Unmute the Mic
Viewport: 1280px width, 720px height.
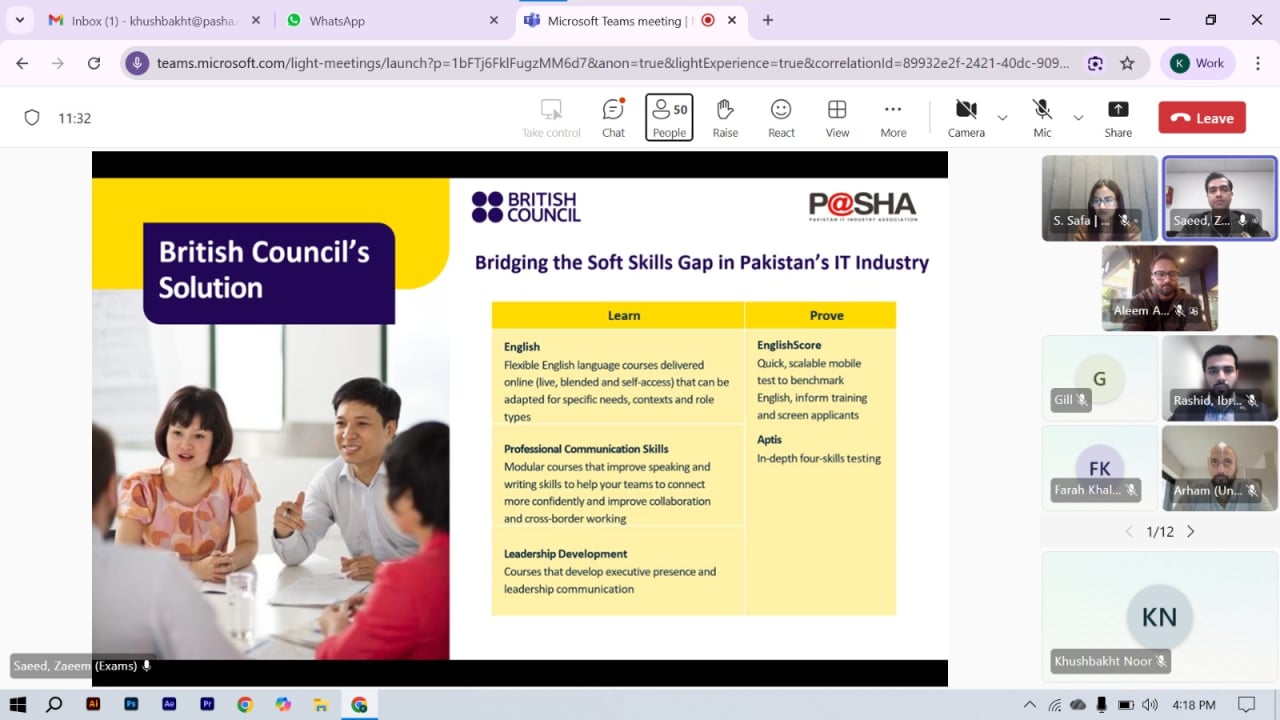click(1042, 118)
